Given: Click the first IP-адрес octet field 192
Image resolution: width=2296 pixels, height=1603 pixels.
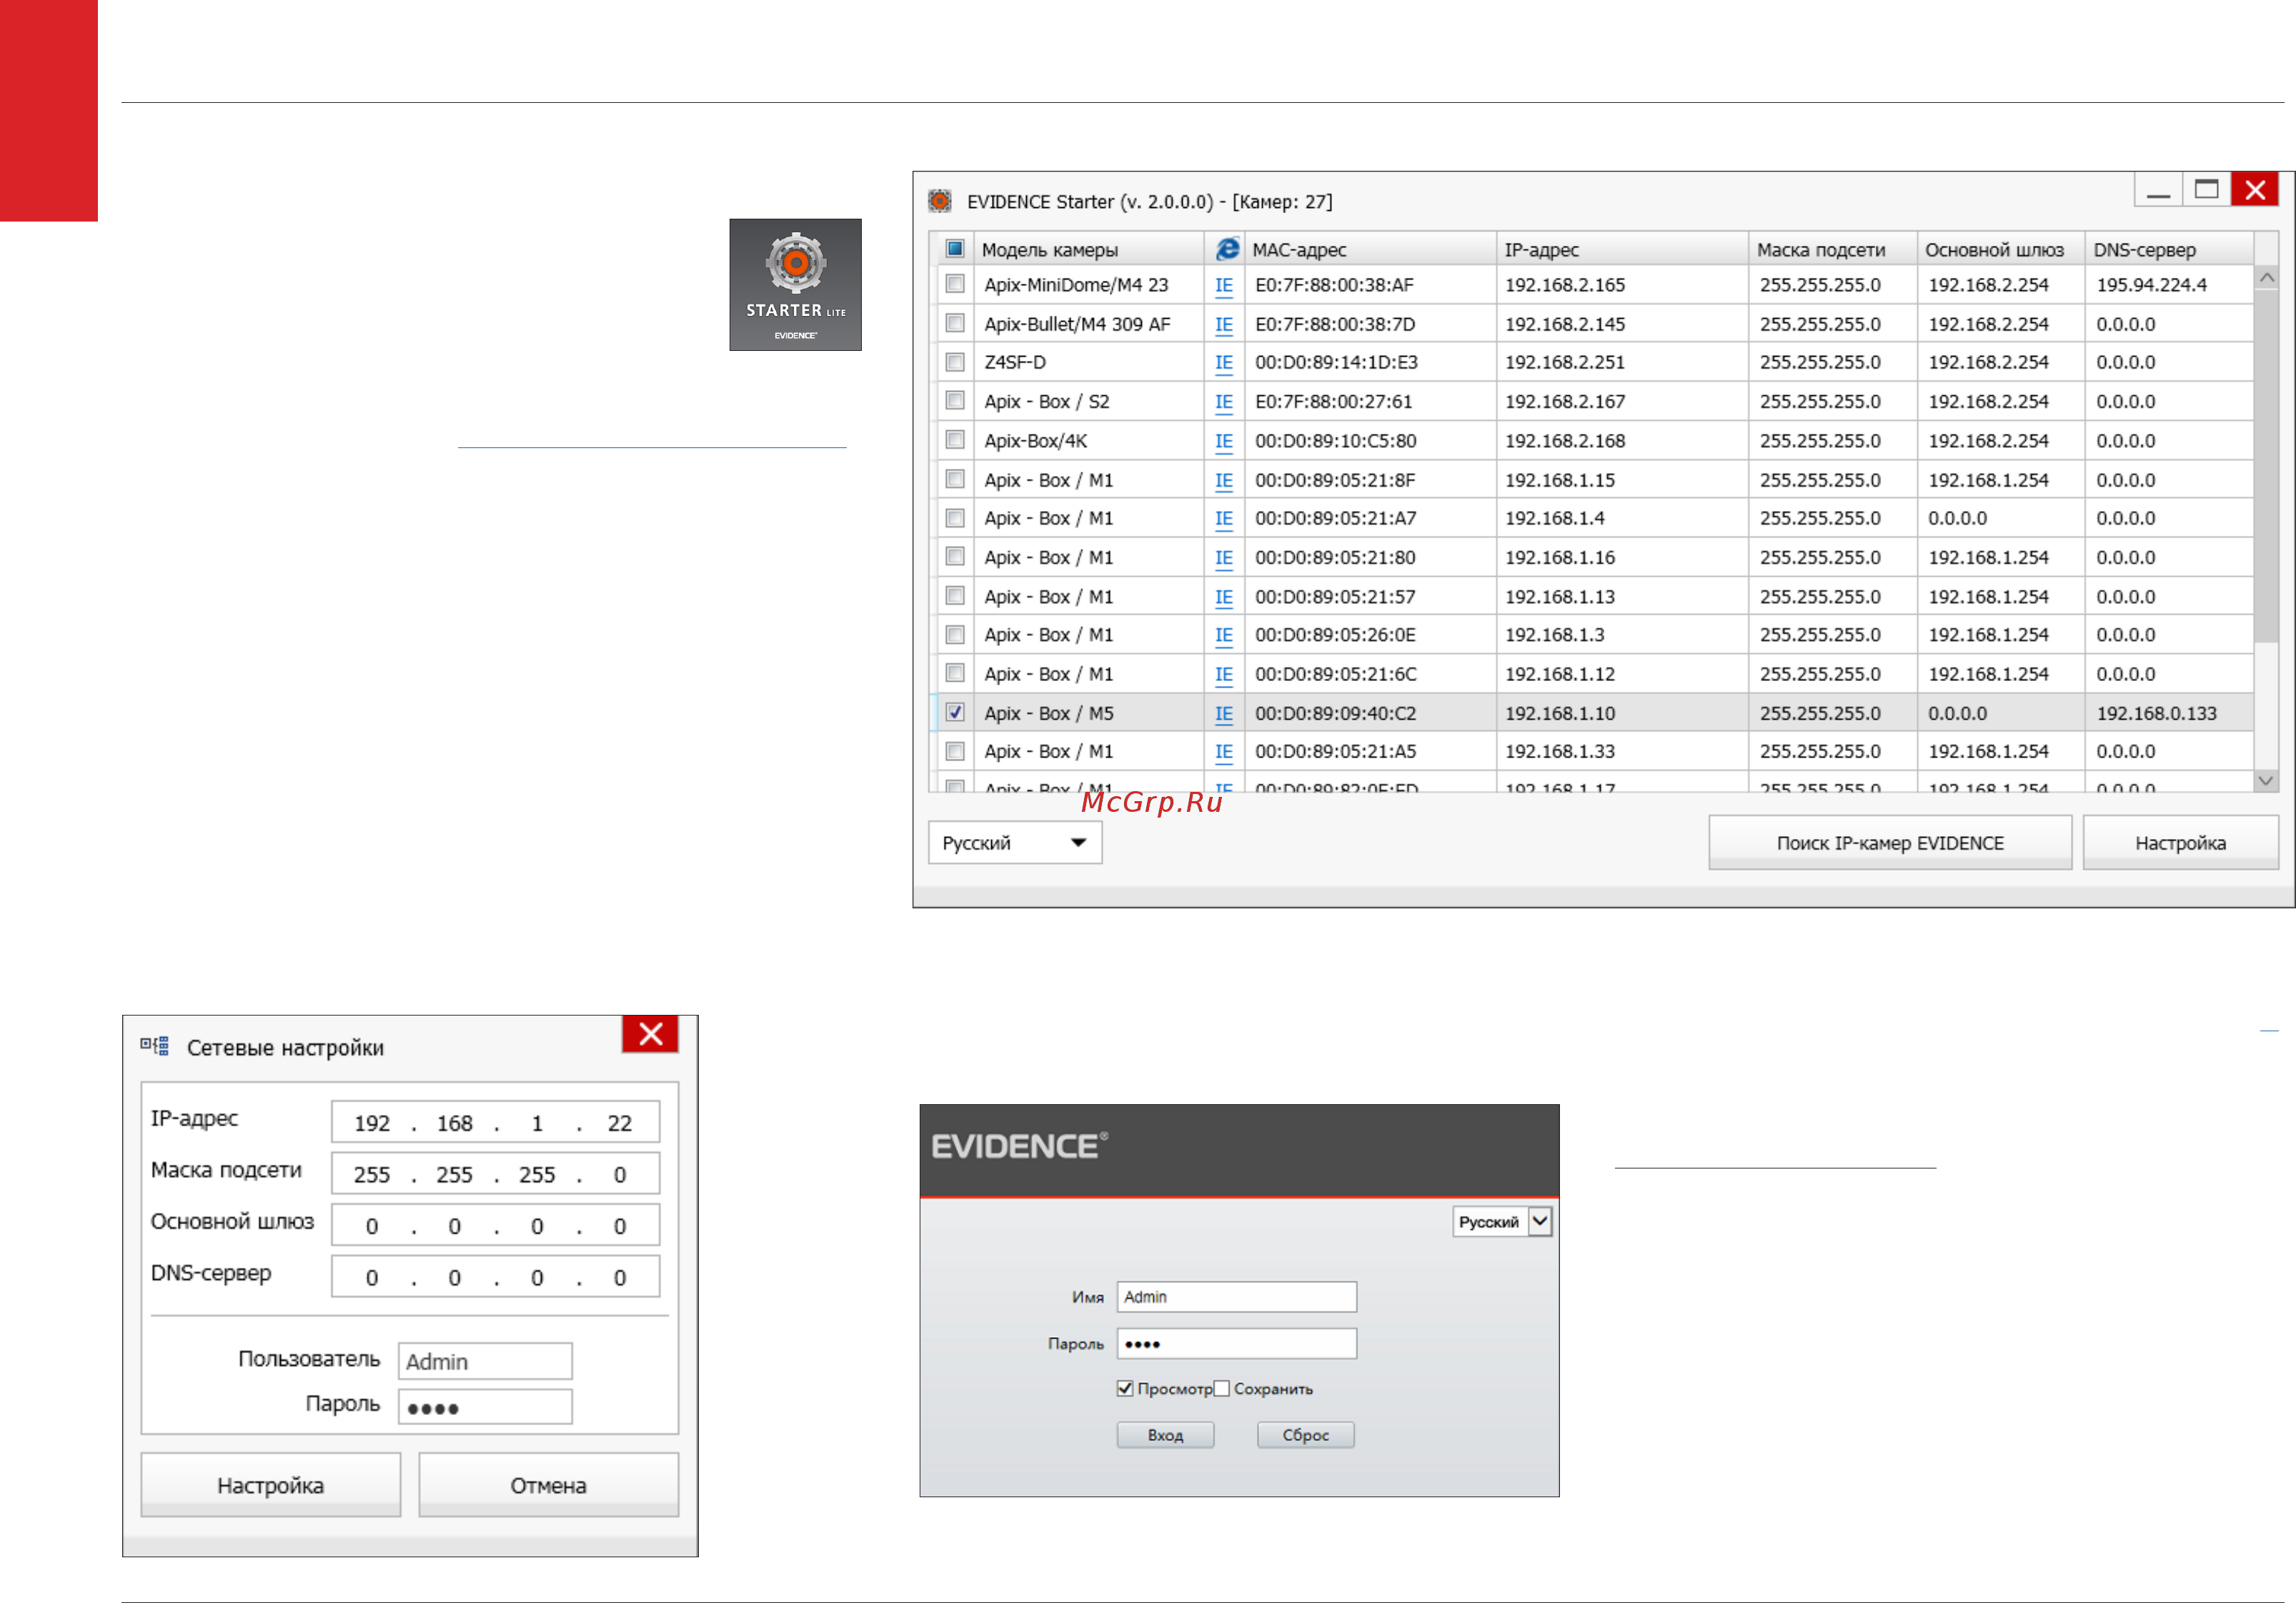Looking at the screenshot, I should 372,1123.
